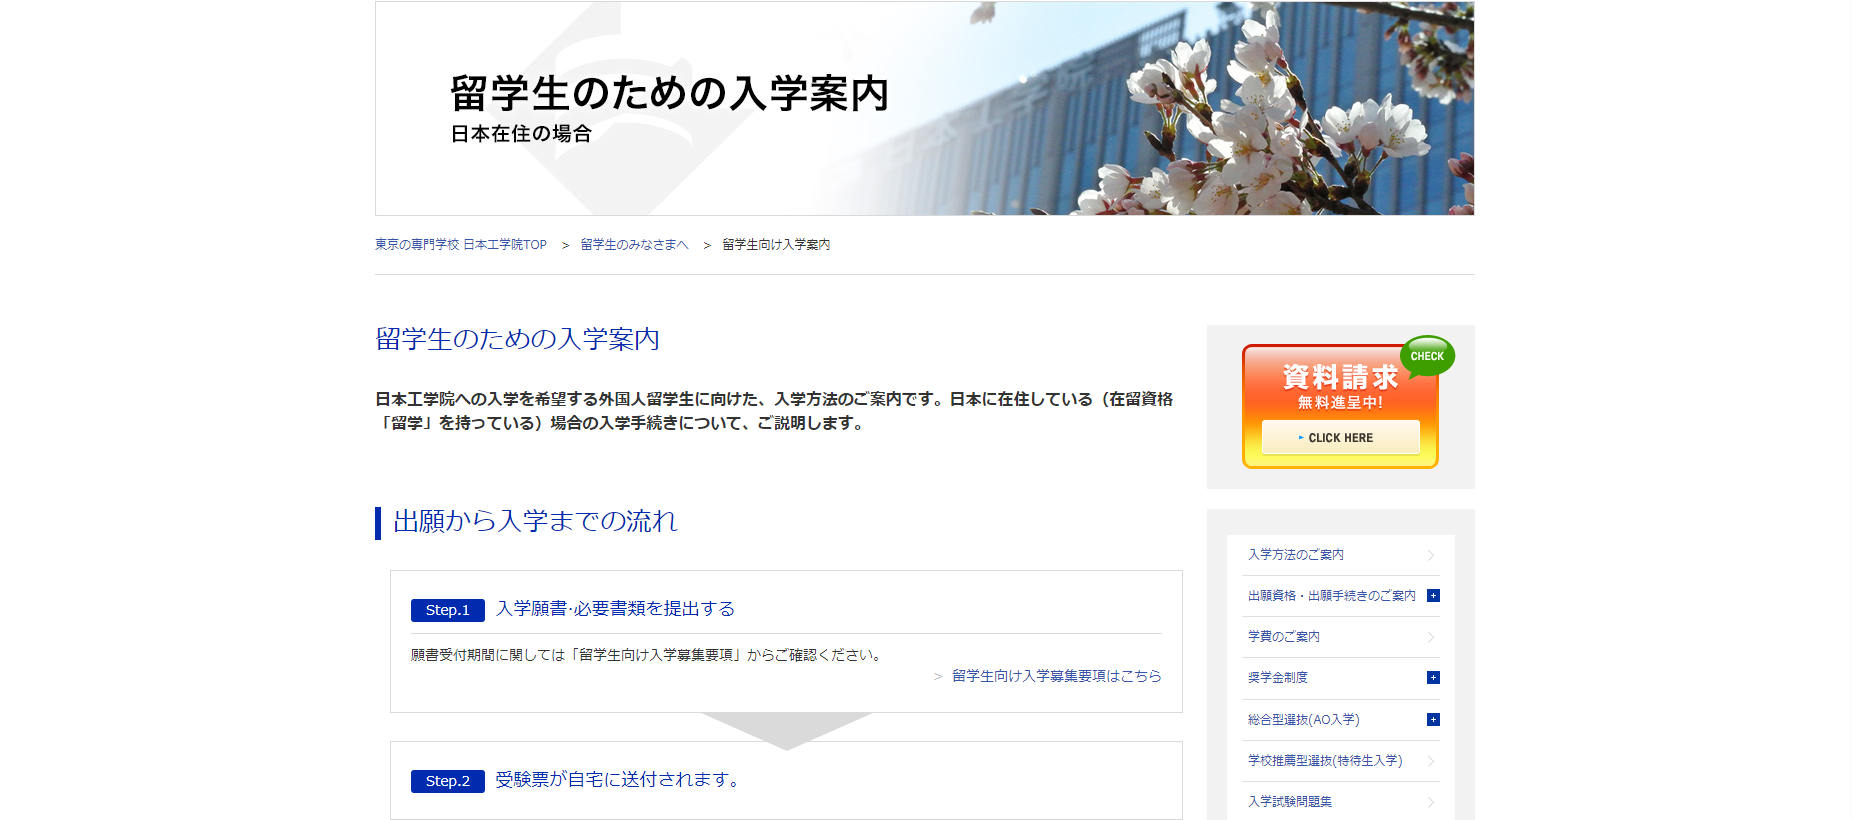Select 奨学金制度 in the sidebar
The height and width of the screenshot is (820, 1852).
click(x=1278, y=678)
